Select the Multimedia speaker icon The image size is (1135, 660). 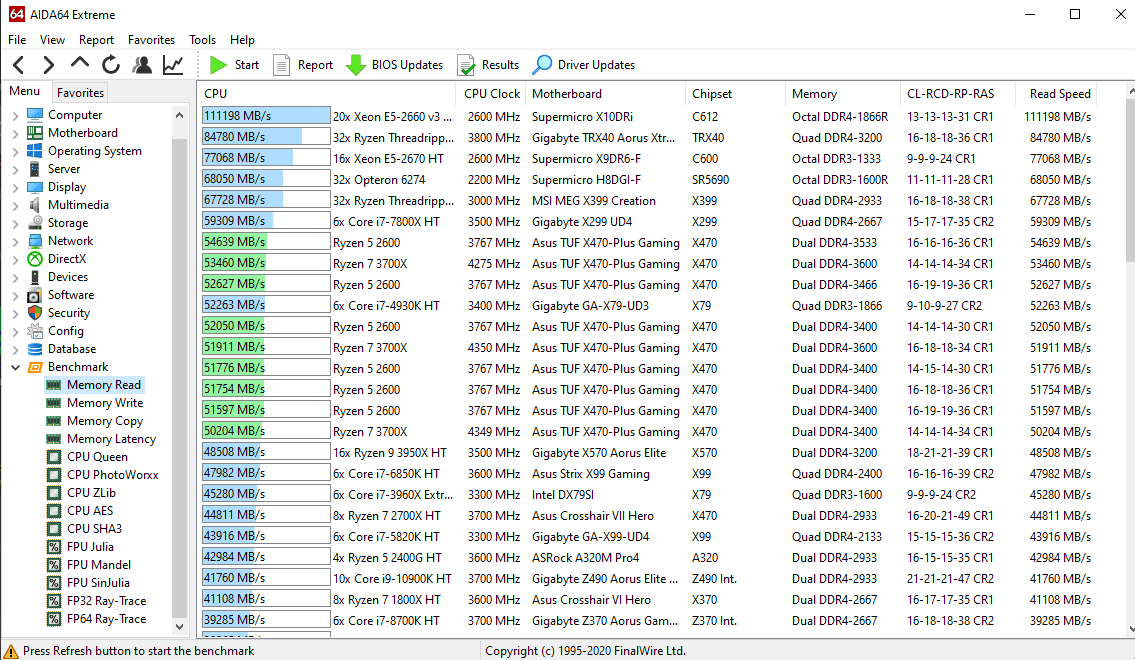[35, 205]
